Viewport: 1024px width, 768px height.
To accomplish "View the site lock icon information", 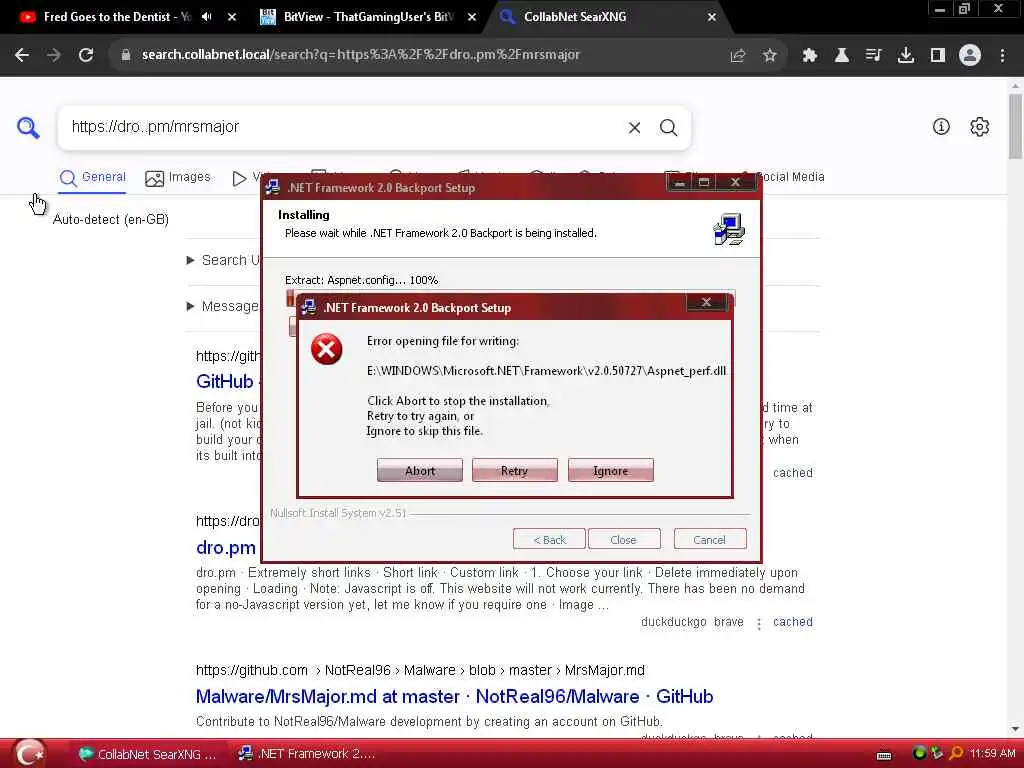I will tap(126, 55).
